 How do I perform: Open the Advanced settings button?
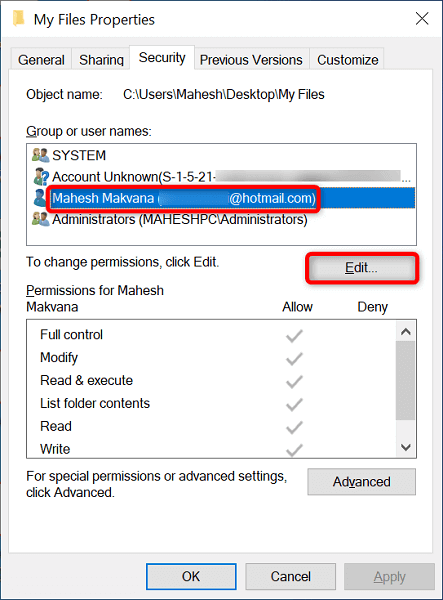tap(362, 482)
